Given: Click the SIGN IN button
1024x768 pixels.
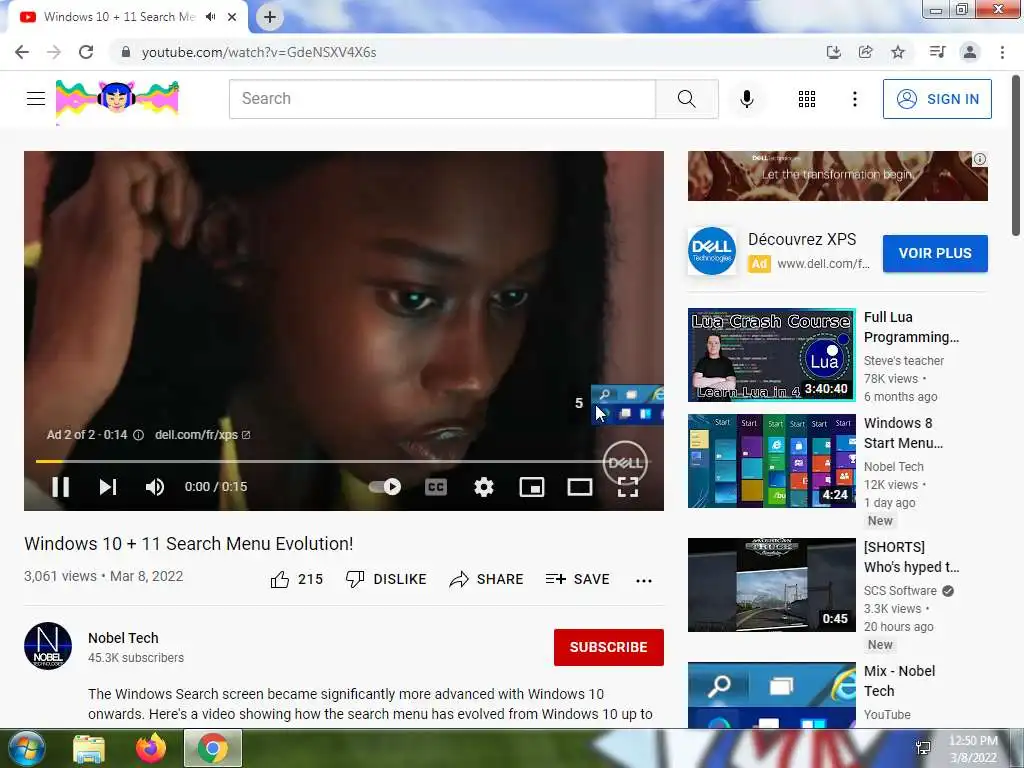Looking at the screenshot, I should coord(937,99).
